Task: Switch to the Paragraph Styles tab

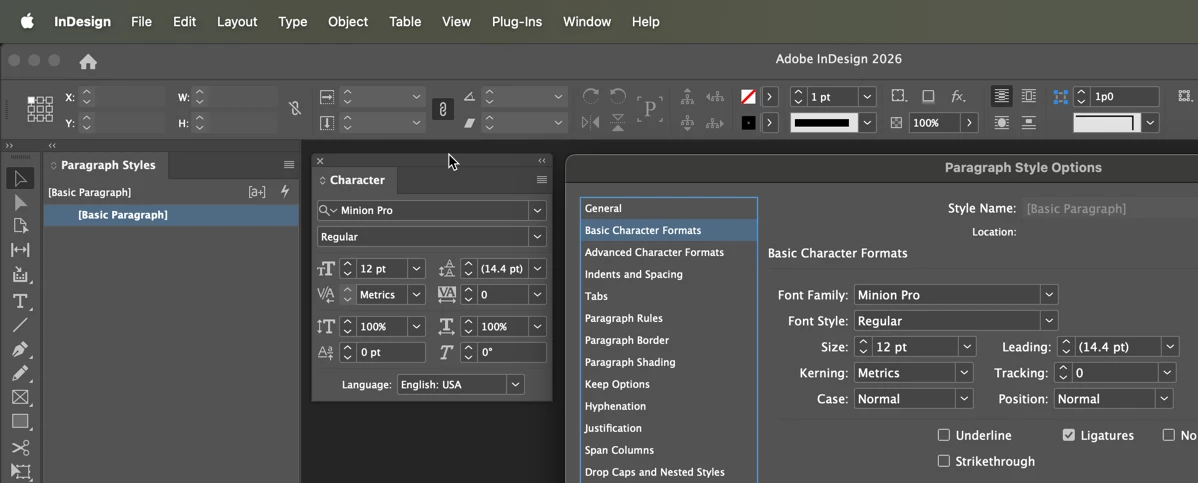Action: click(x=107, y=165)
